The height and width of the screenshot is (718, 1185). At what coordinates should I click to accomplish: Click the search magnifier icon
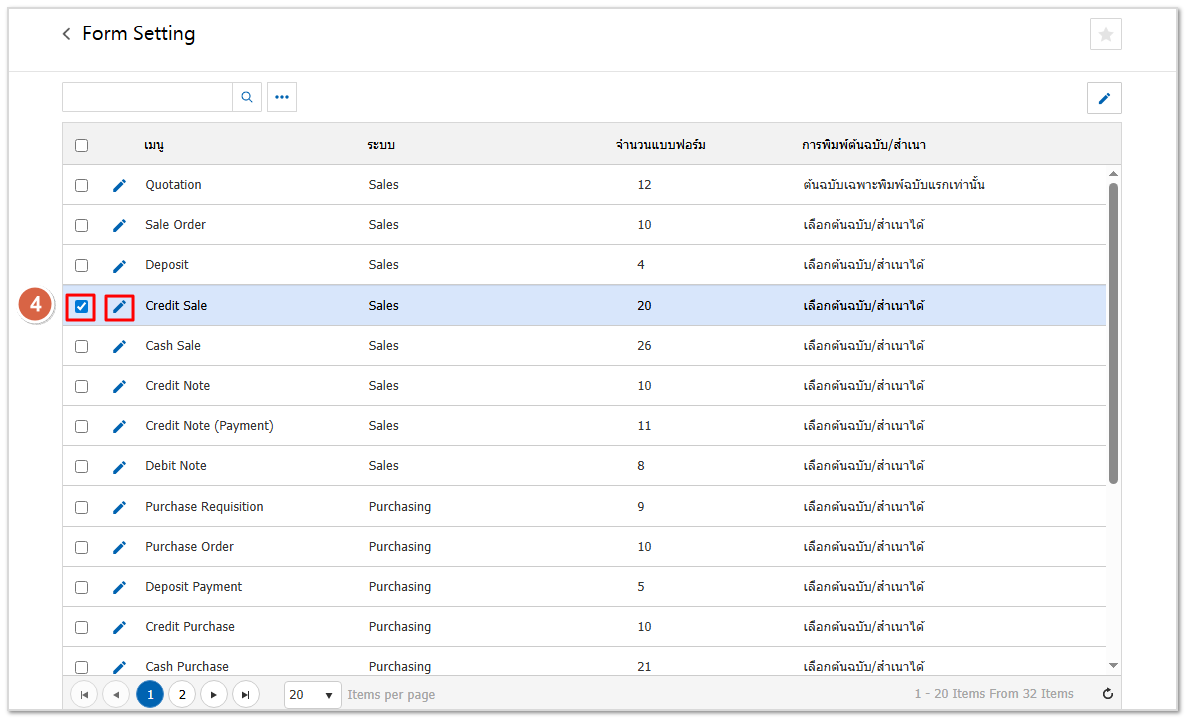pyautogui.click(x=247, y=97)
